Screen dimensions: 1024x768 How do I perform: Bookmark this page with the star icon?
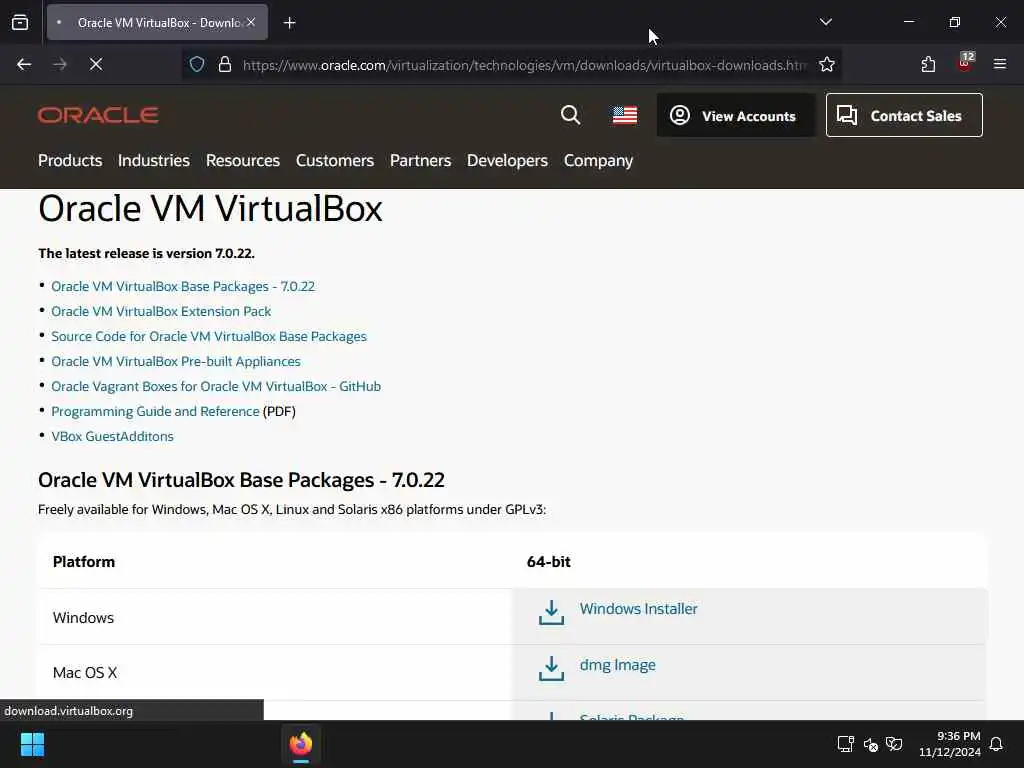click(x=827, y=64)
